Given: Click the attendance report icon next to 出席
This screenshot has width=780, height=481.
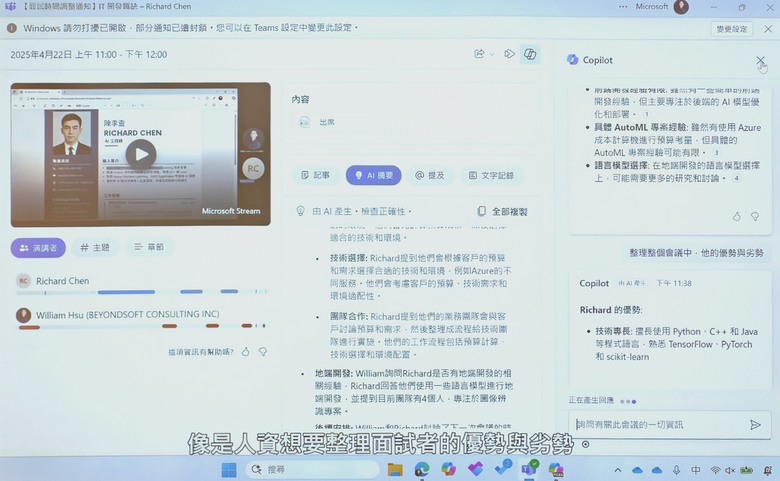Looking at the screenshot, I should 303,122.
